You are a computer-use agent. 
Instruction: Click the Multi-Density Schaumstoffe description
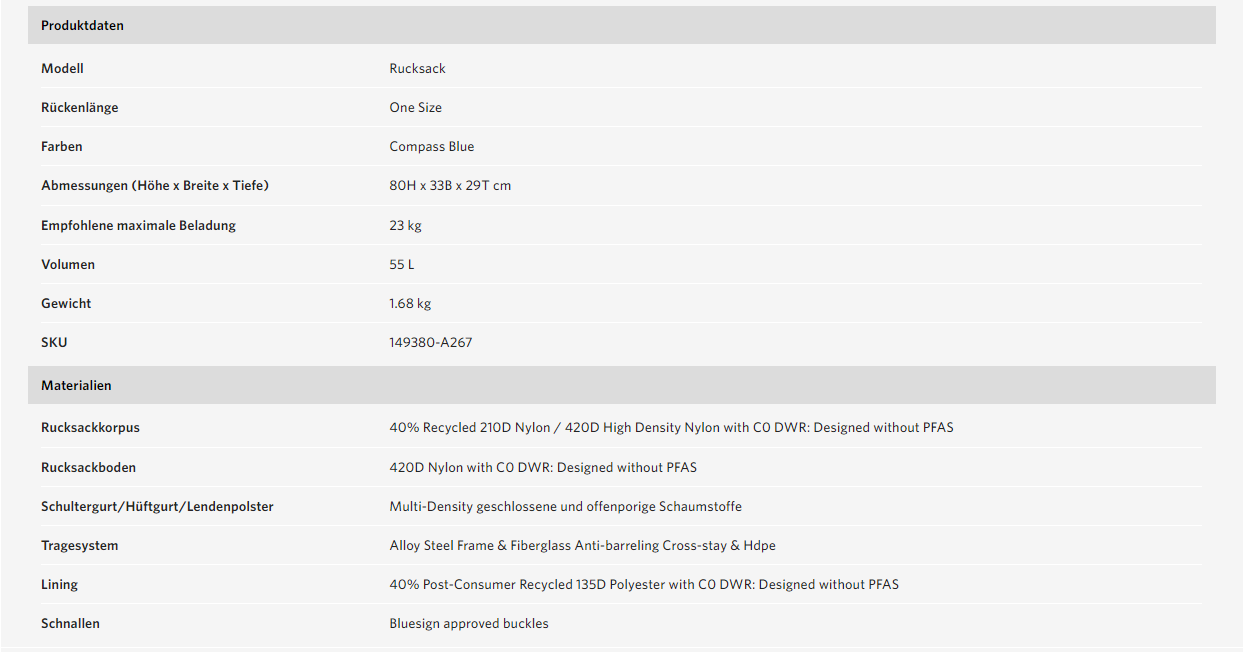[x=565, y=506]
